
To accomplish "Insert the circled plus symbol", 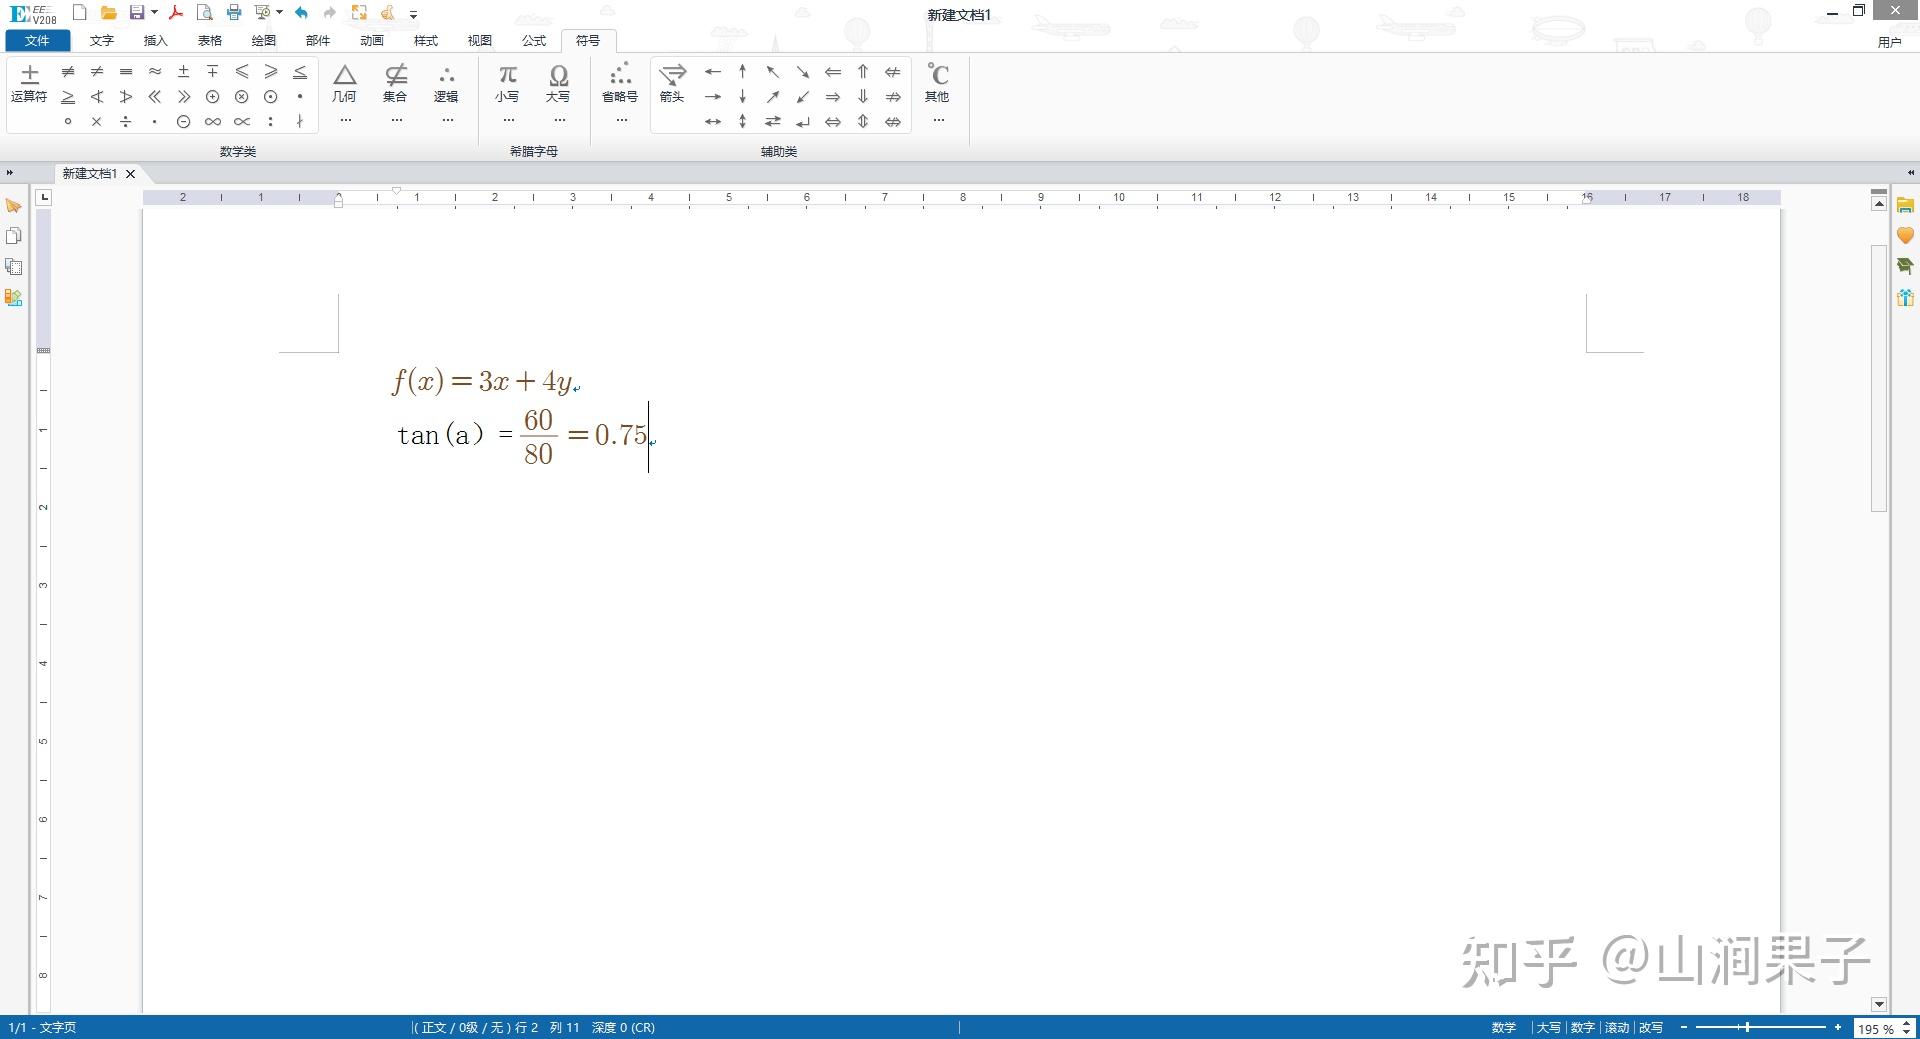I will click(x=213, y=97).
